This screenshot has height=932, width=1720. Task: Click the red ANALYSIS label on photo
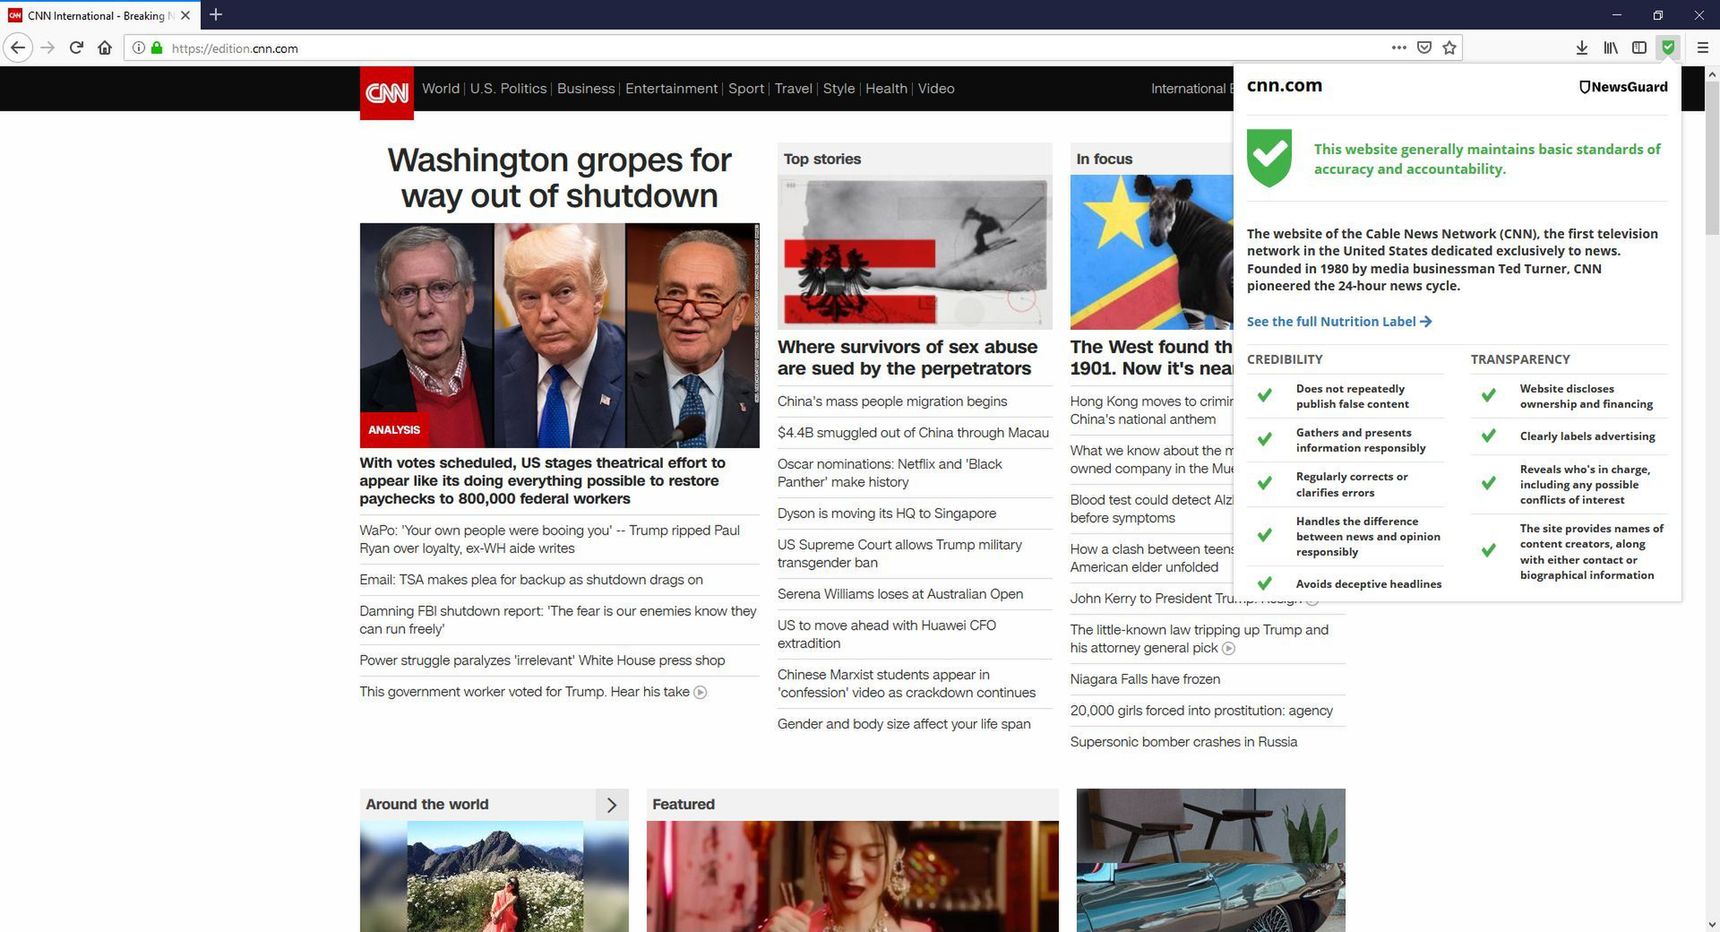pyautogui.click(x=394, y=430)
